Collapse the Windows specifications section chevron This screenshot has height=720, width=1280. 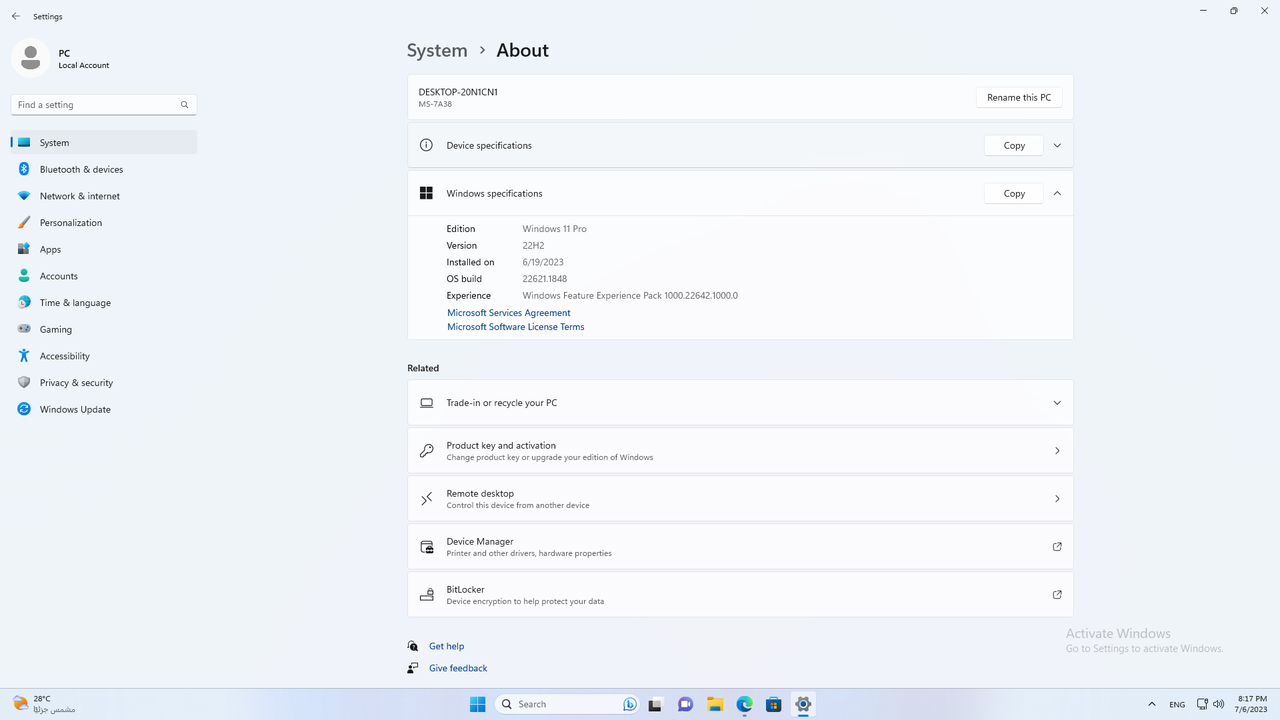tap(1057, 193)
